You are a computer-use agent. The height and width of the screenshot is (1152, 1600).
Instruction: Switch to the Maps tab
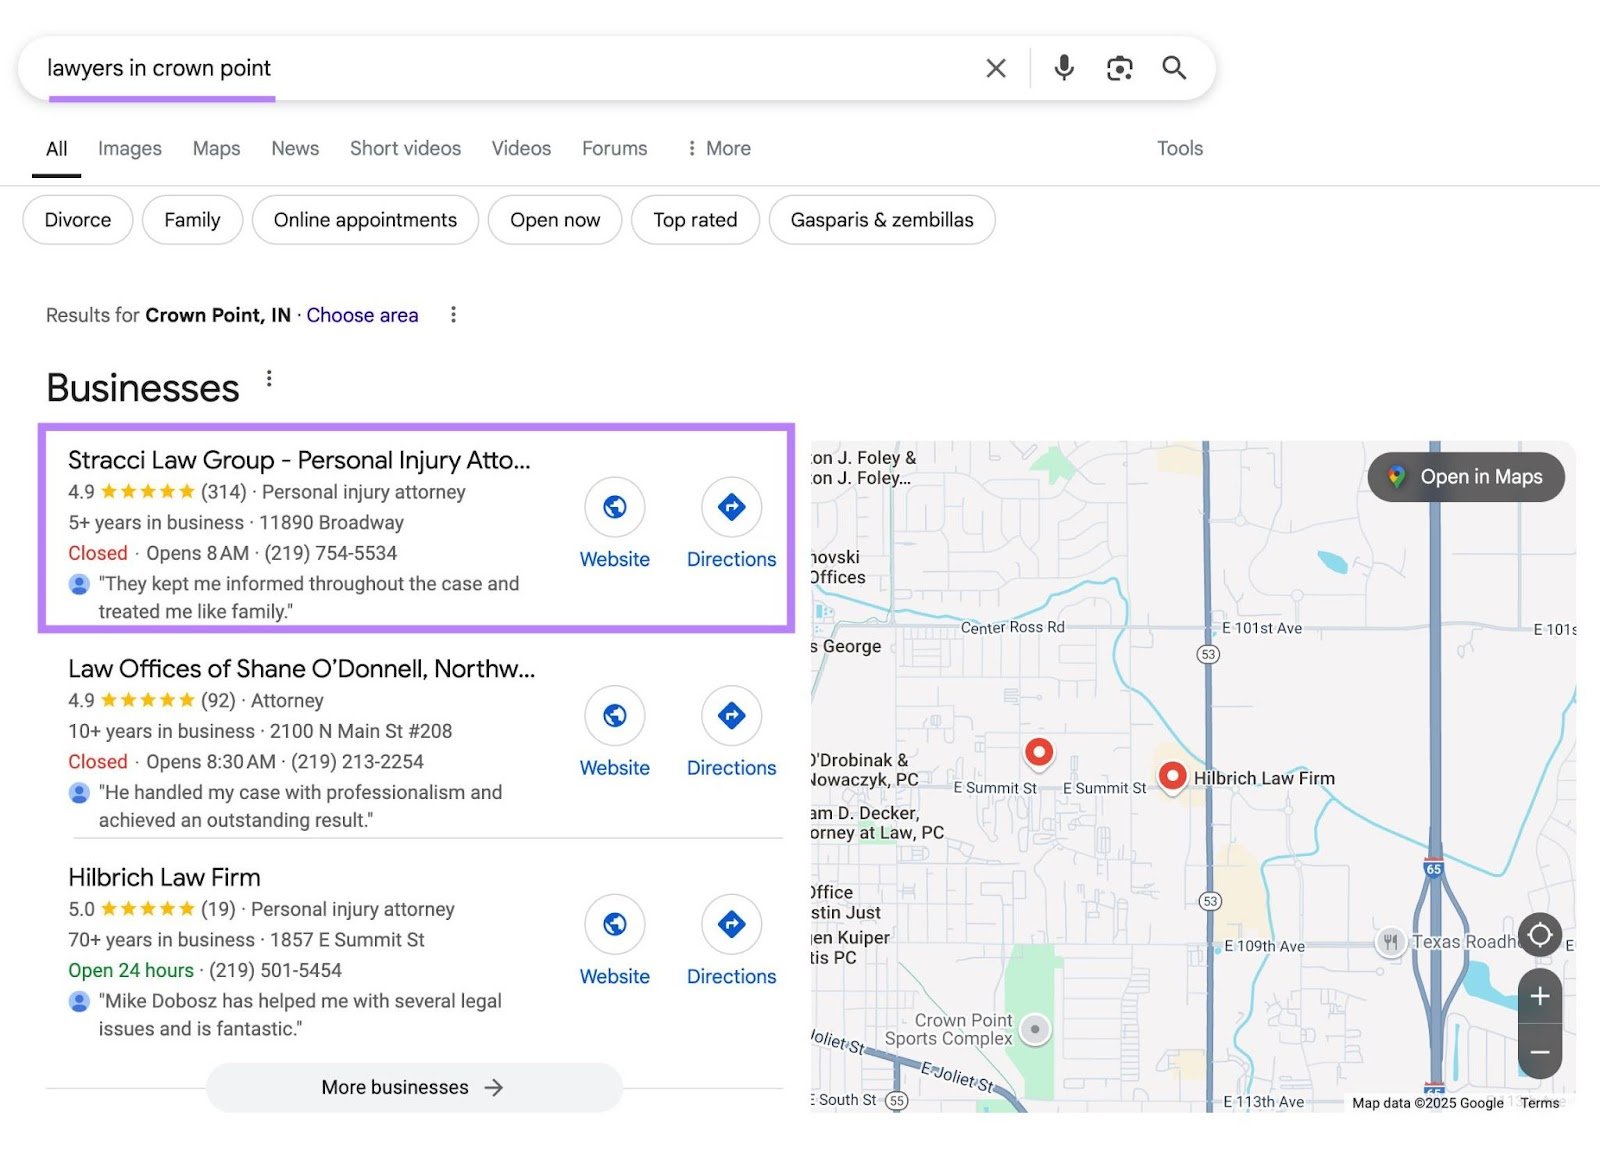pos(215,147)
